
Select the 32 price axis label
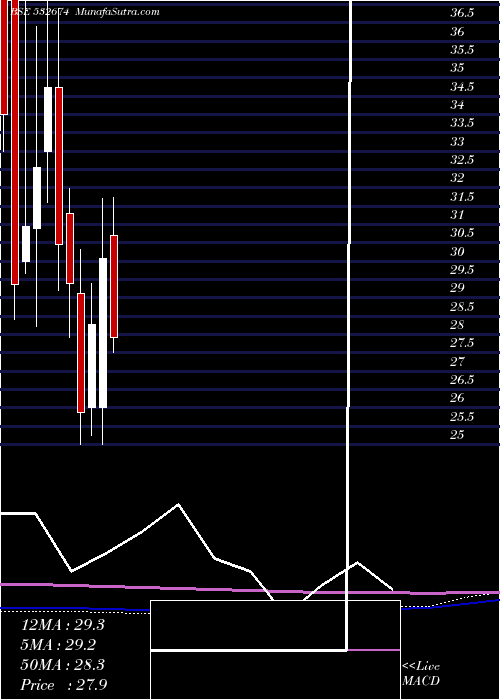457,178
